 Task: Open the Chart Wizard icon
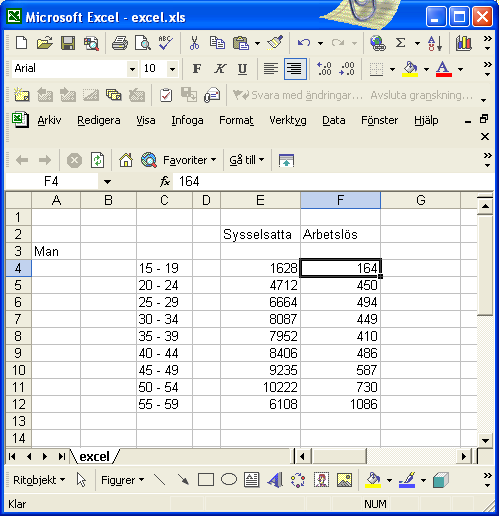pyautogui.click(x=464, y=43)
